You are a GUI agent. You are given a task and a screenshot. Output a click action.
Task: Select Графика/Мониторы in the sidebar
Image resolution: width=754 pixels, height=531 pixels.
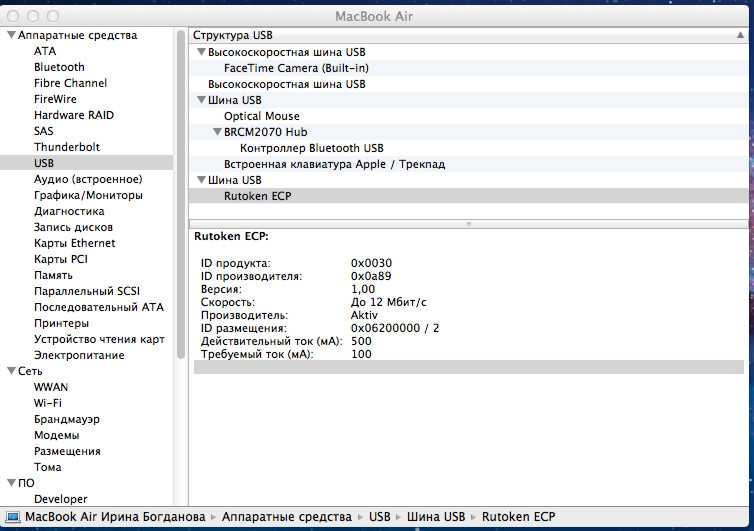pyautogui.click(x=88, y=195)
